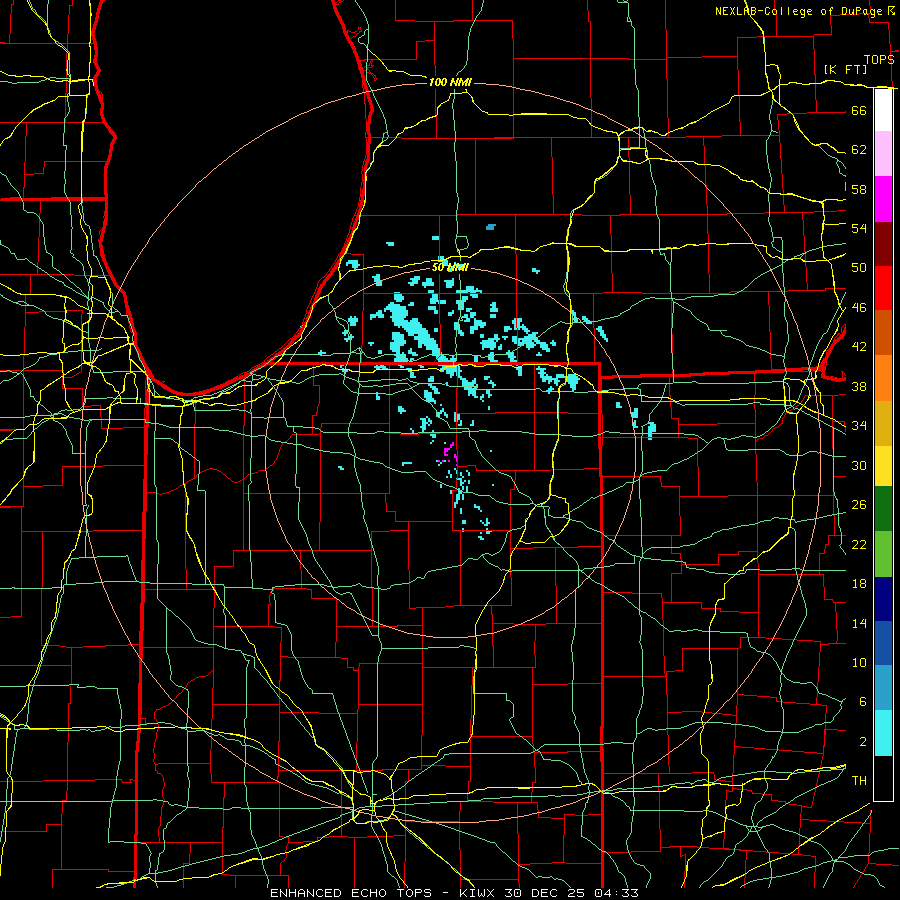
Task: Click legend value 58
Action: pos(859,189)
